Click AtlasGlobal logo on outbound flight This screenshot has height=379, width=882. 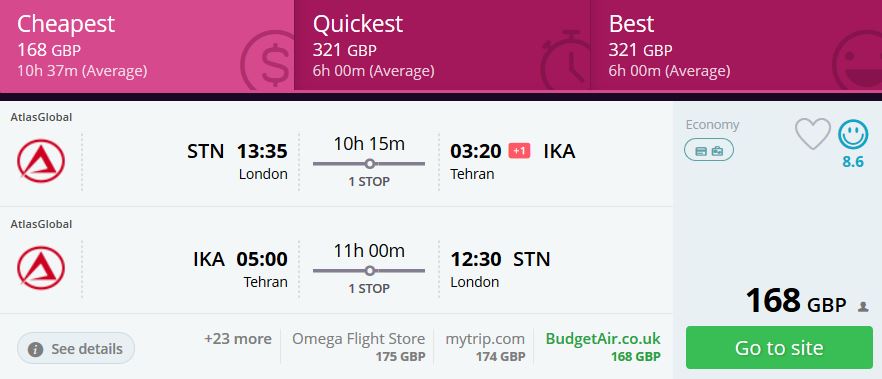tap(40, 161)
